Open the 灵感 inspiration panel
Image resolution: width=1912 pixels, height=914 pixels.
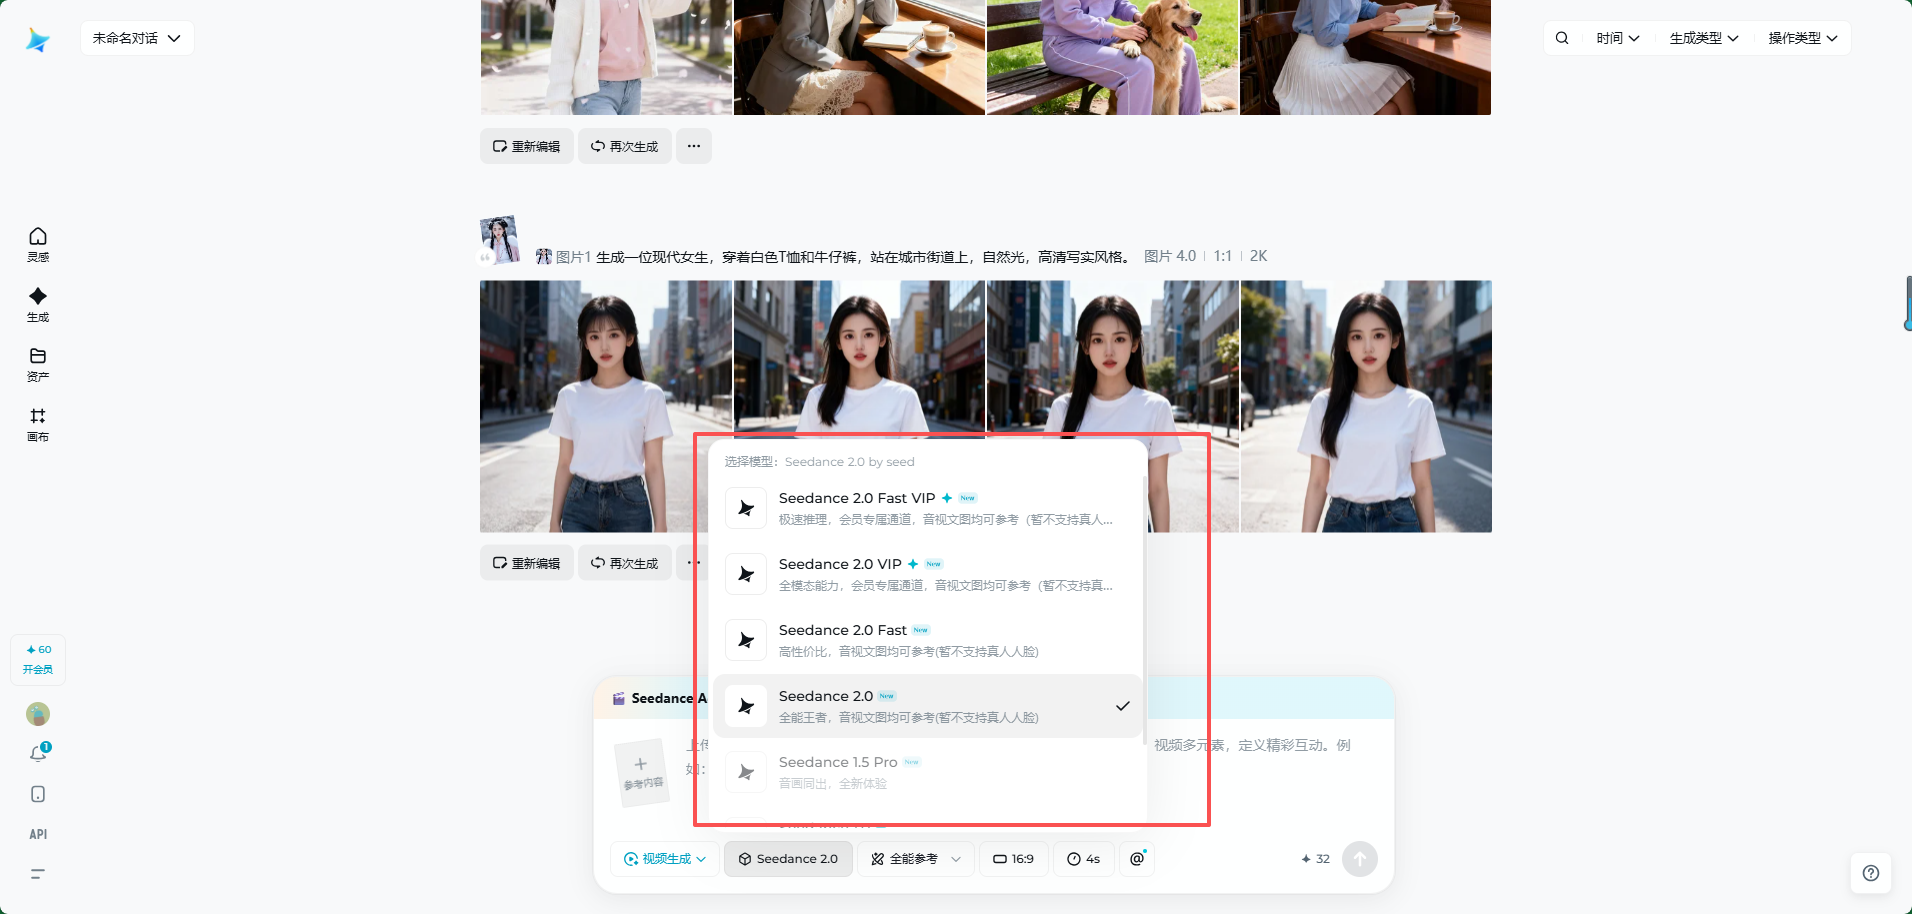click(37, 244)
